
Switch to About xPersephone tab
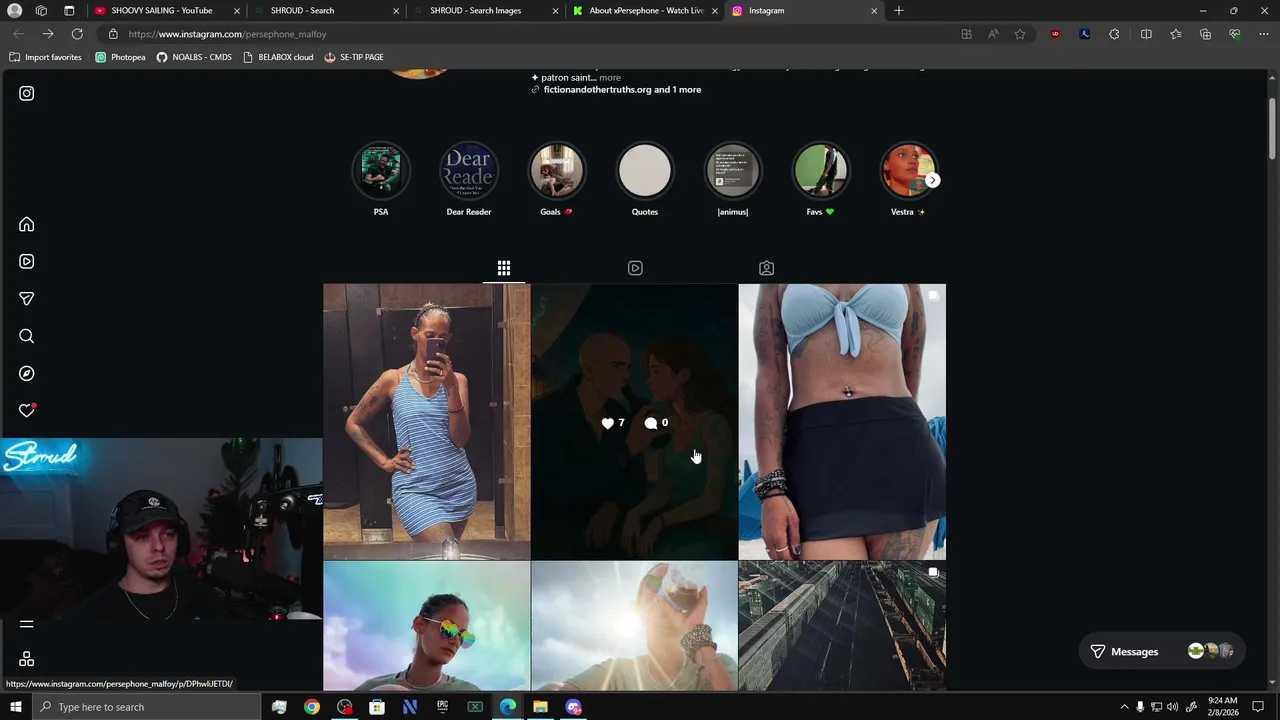[645, 11]
